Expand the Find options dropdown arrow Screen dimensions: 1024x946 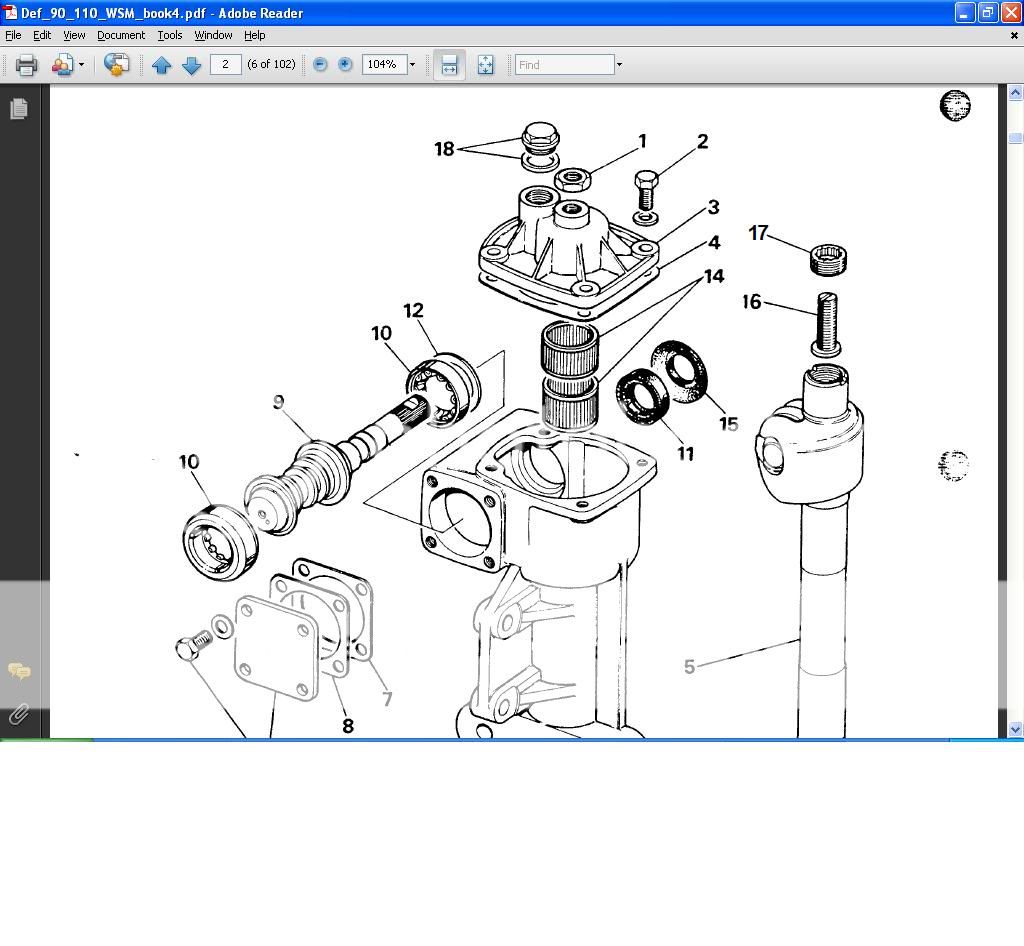(620, 65)
